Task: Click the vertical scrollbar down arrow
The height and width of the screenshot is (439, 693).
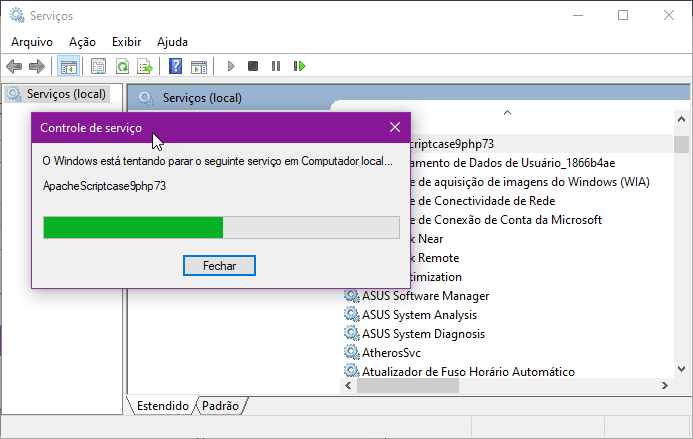Action: [x=681, y=369]
